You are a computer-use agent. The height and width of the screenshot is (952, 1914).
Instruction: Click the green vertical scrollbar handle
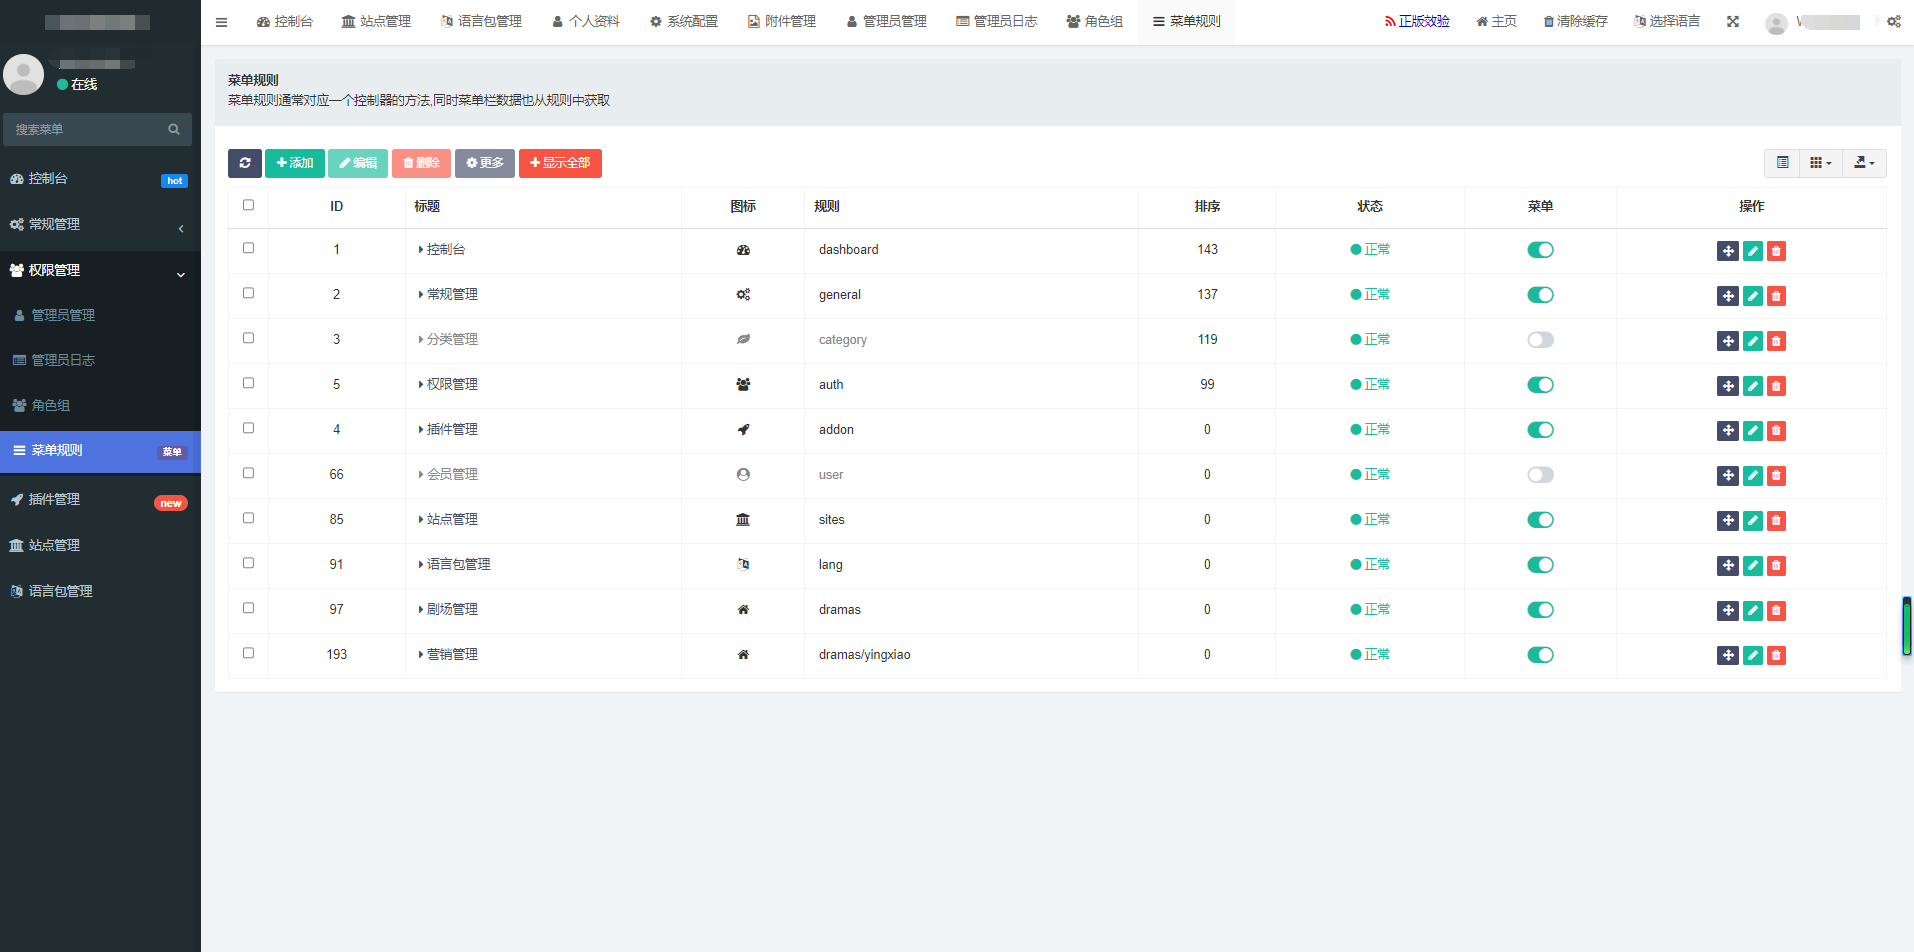coord(1906,627)
